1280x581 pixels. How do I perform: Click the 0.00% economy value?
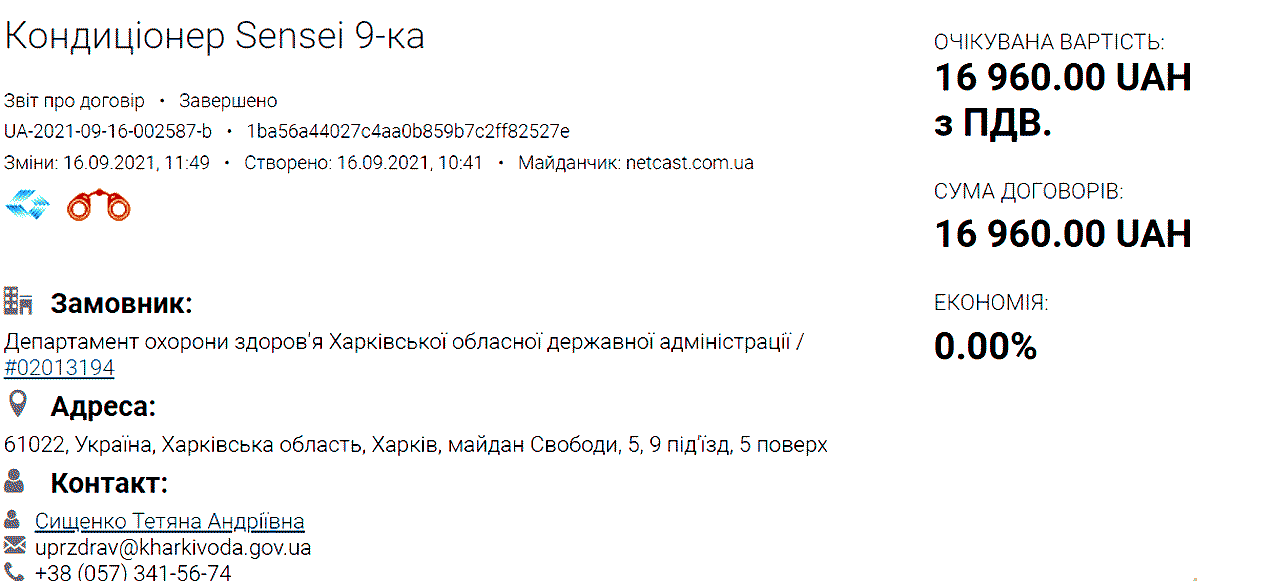coord(985,346)
